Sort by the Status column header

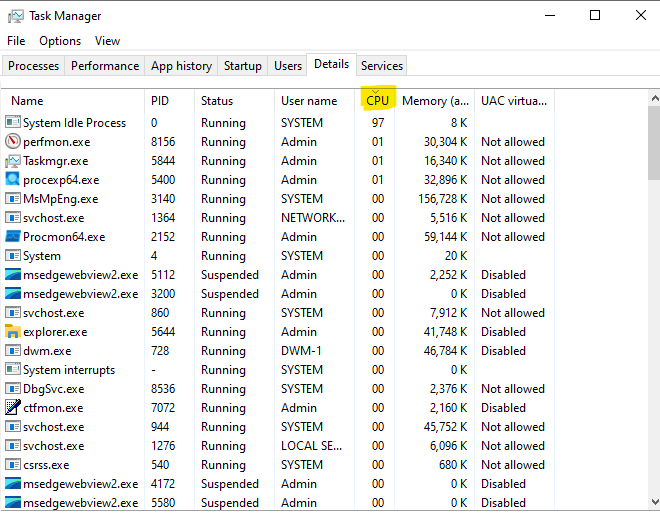tap(234, 101)
